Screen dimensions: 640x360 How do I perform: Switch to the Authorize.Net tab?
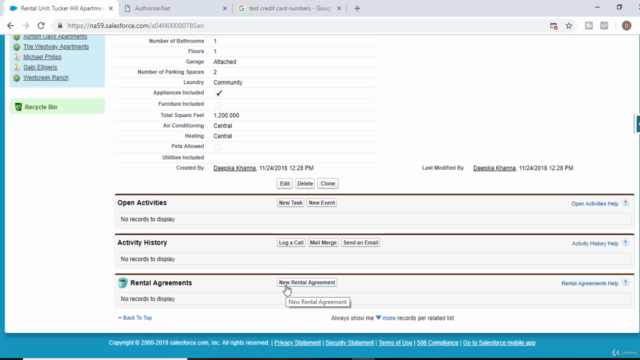click(176, 8)
